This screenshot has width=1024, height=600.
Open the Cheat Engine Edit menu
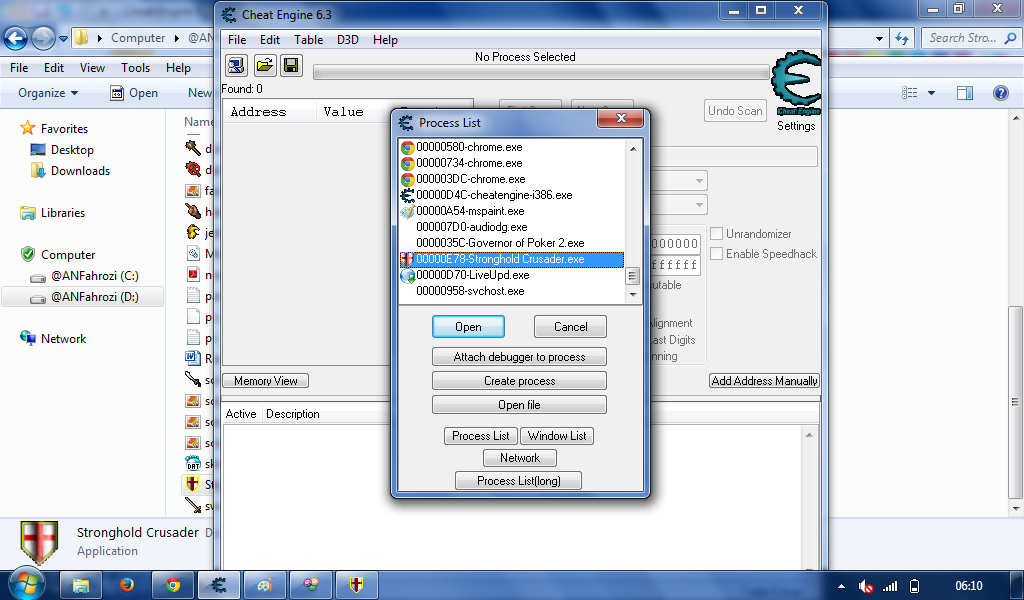270,40
